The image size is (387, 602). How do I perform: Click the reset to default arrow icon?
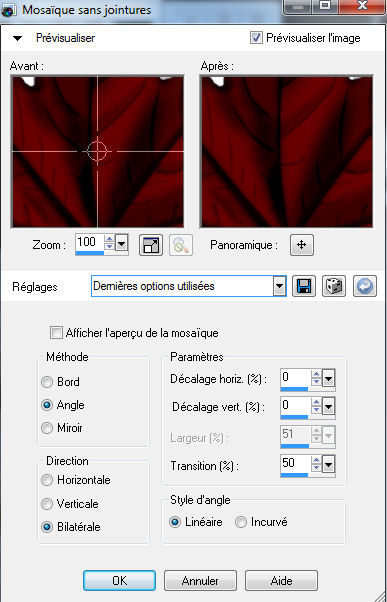pos(365,286)
